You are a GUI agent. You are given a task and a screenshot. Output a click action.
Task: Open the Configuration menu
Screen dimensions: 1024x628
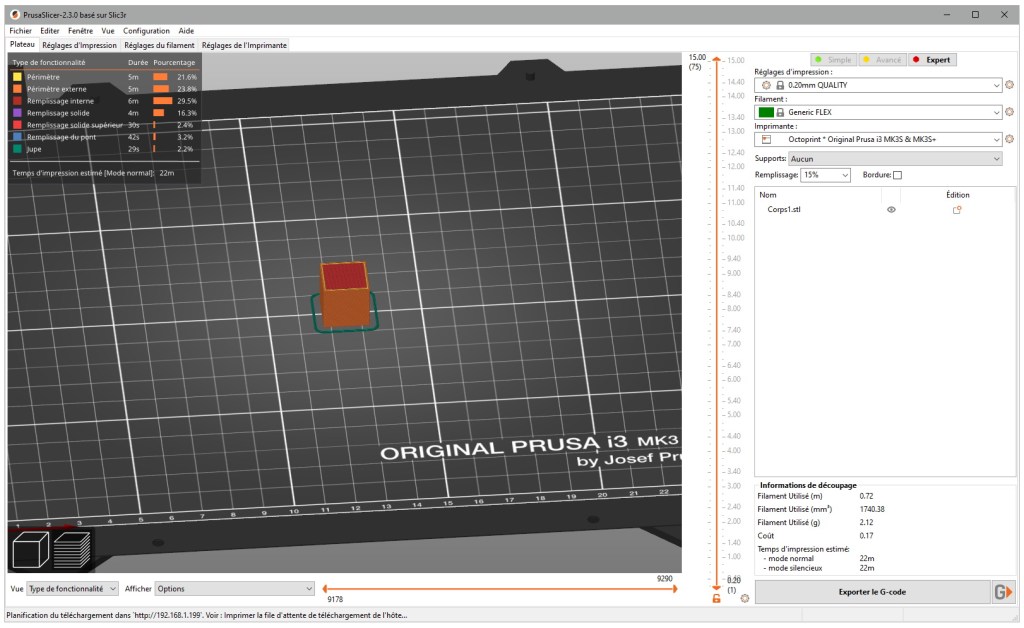[146, 31]
